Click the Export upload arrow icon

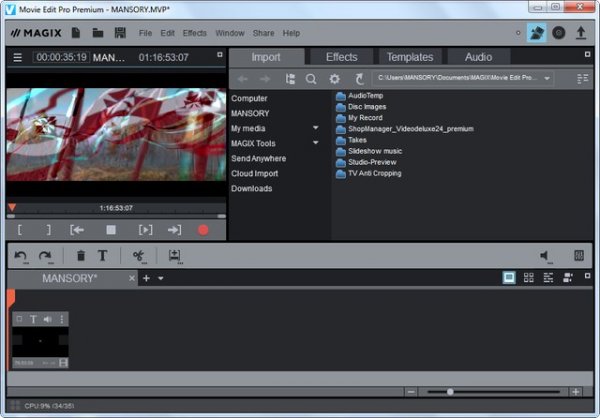tap(581, 33)
